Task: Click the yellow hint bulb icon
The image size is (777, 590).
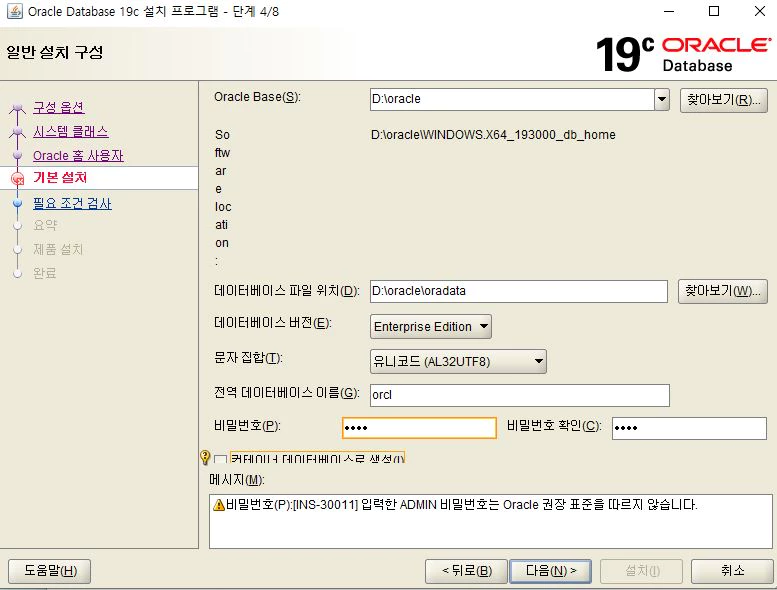Action: (205, 457)
